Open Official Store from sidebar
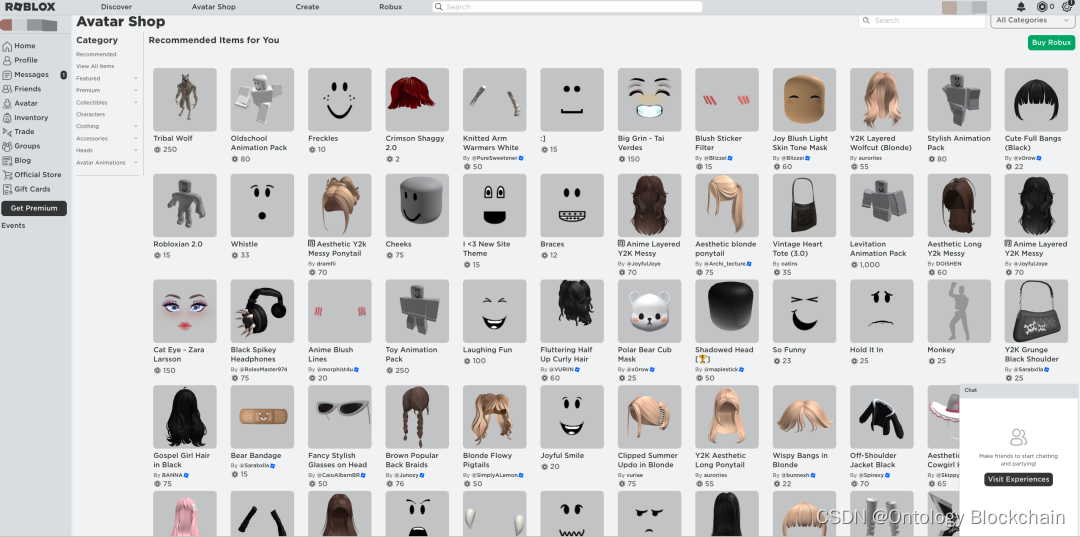Image resolution: width=1080 pixels, height=537 pixels. [x=32, y=175]
